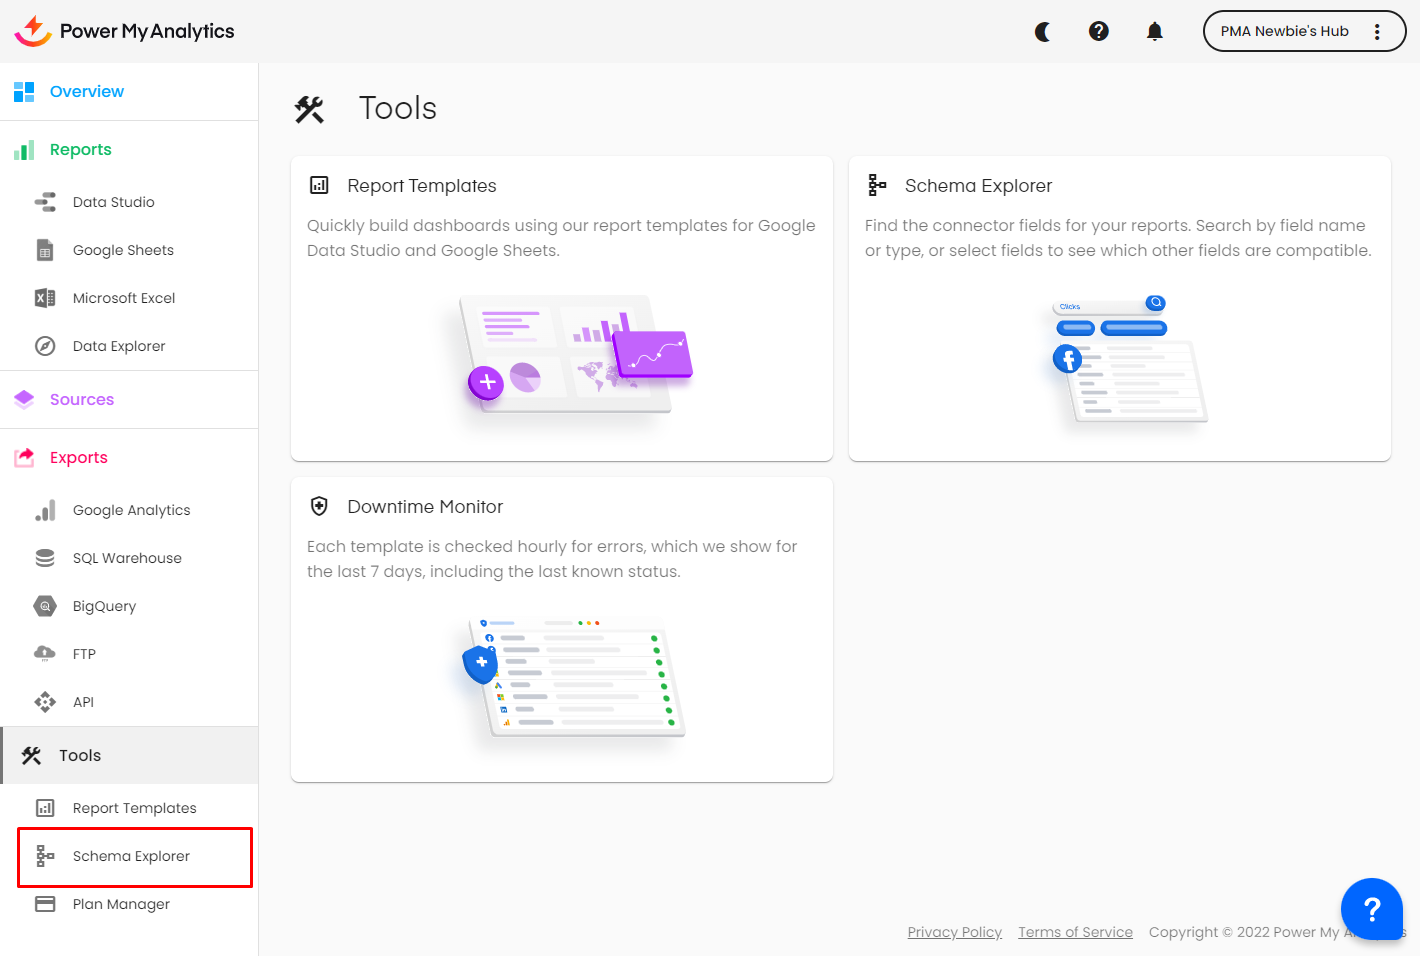Select the BigQuery export

104,606
